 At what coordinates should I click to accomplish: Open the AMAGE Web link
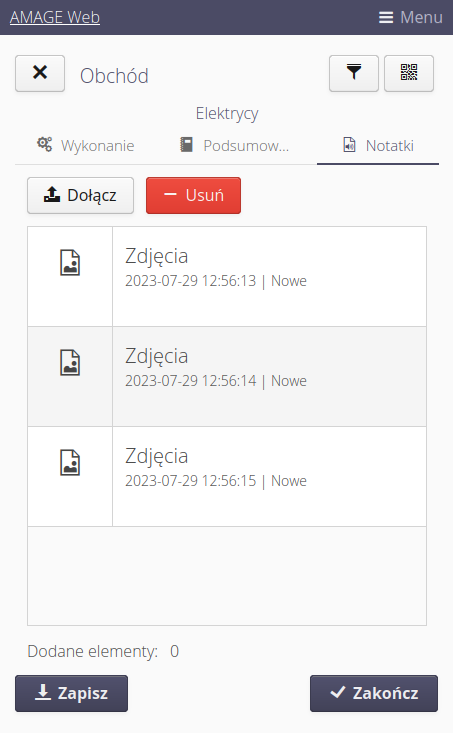pos(55,17)
